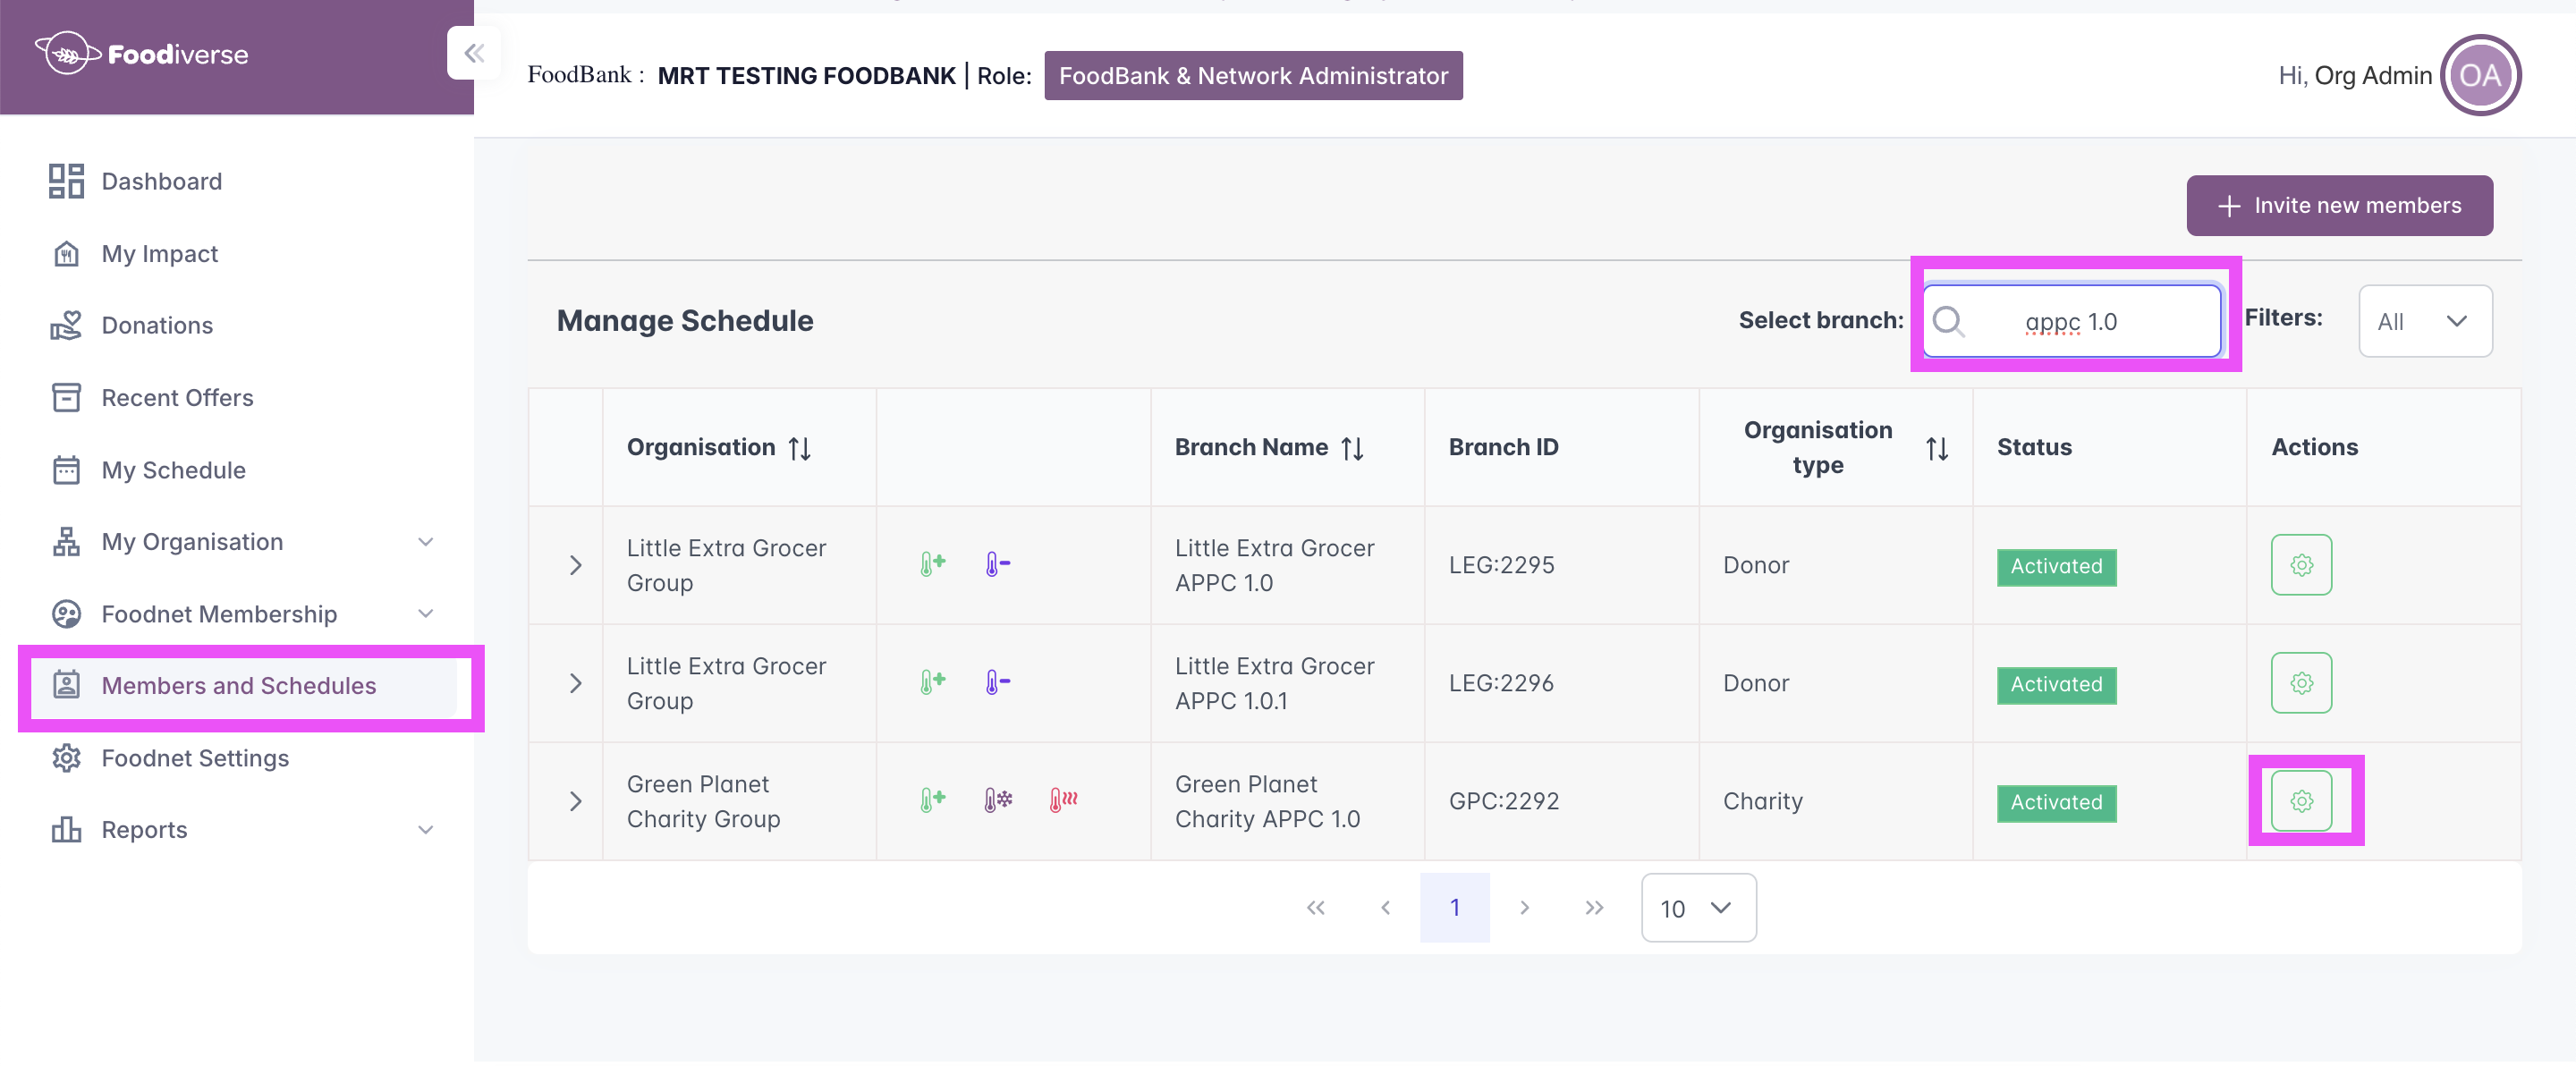
Task: Open rows-per-page dropdown showing 10
Action: pyautogui.click(x=1697, y=907)
